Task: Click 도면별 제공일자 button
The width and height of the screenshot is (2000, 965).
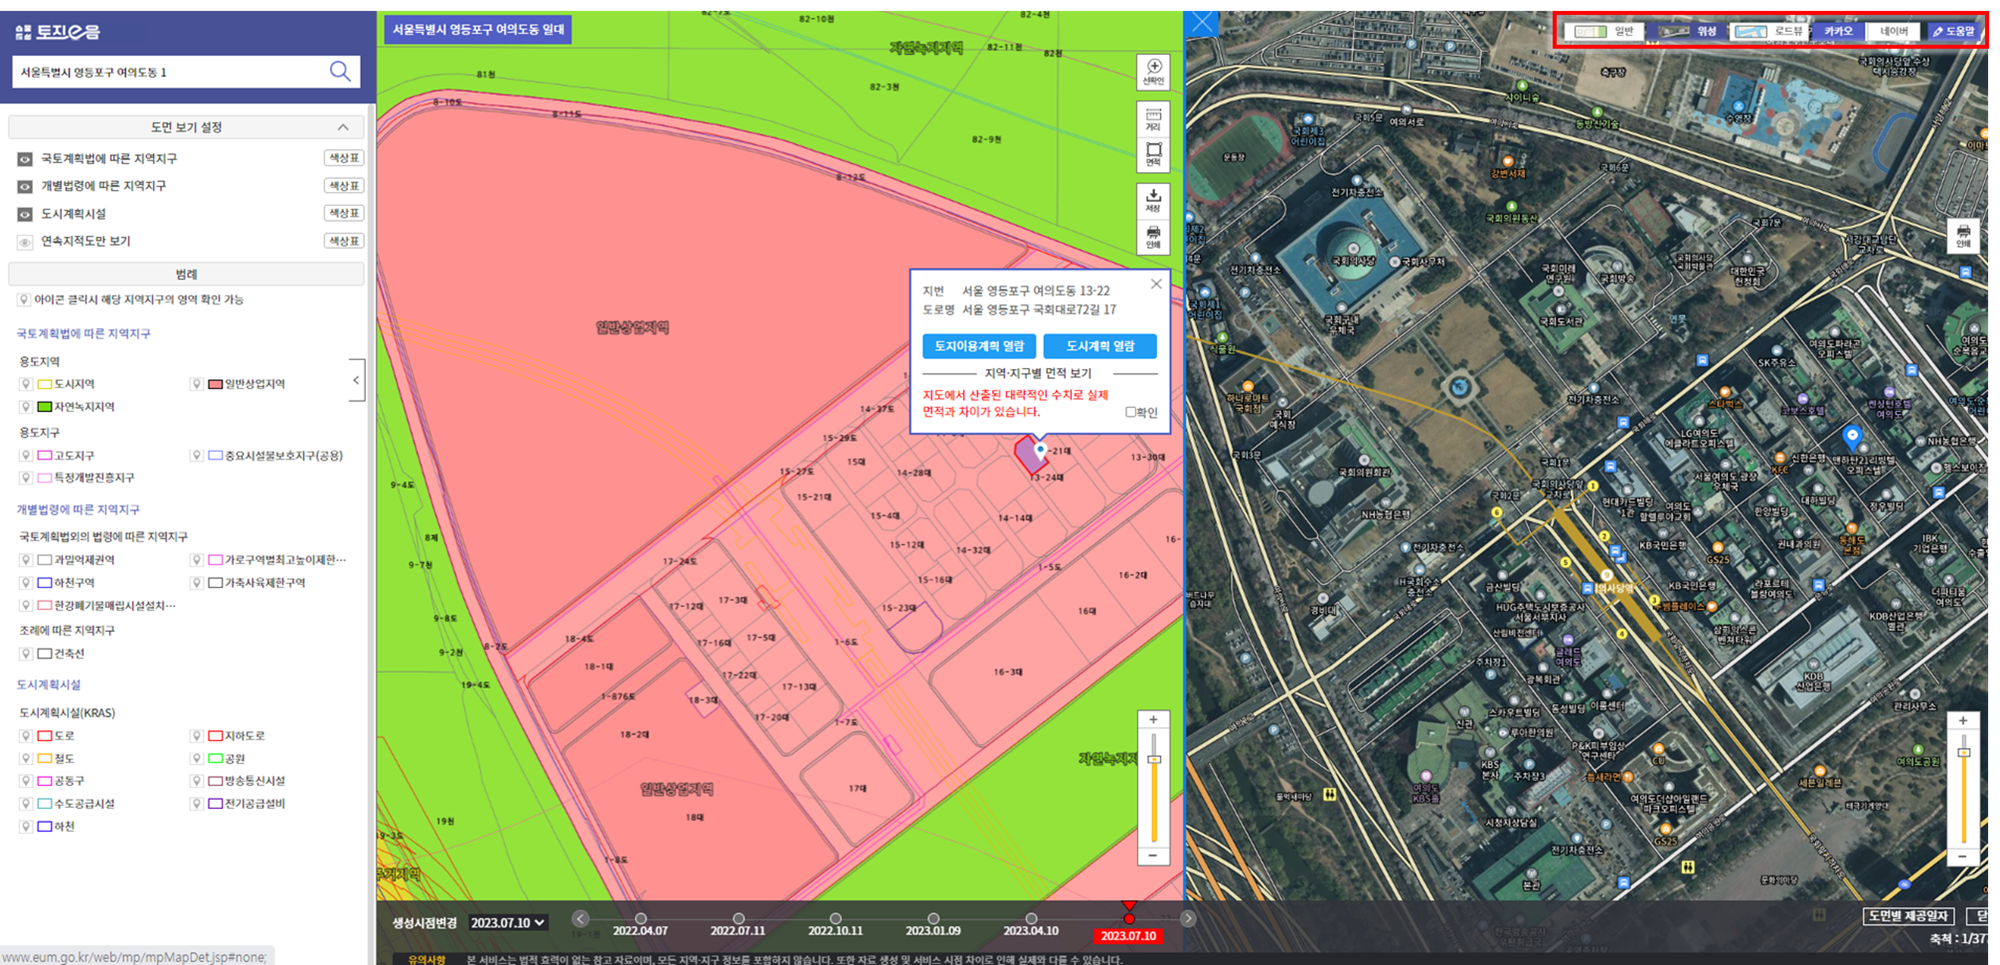Action: (x=1909, y=916)
